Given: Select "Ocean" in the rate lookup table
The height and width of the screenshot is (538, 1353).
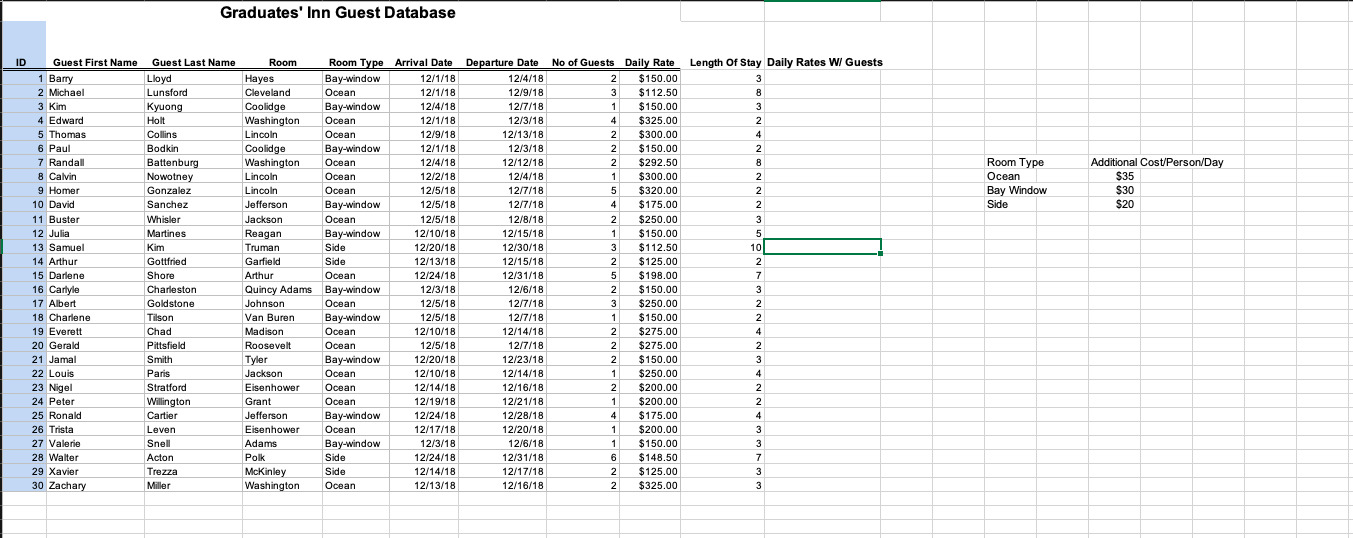Looking at the screenshot, I should (1003, 177).
